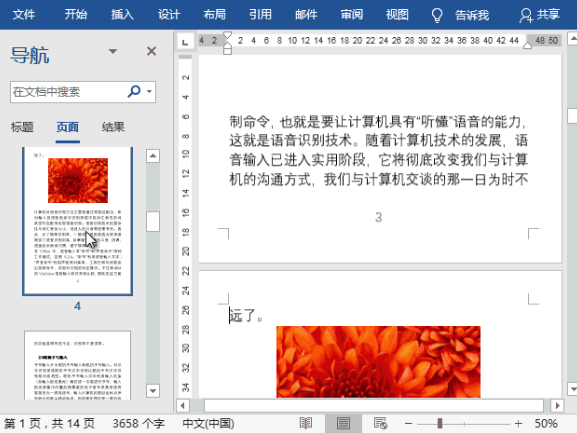Switch to the 结果 navigation tab

pos(113,127)
